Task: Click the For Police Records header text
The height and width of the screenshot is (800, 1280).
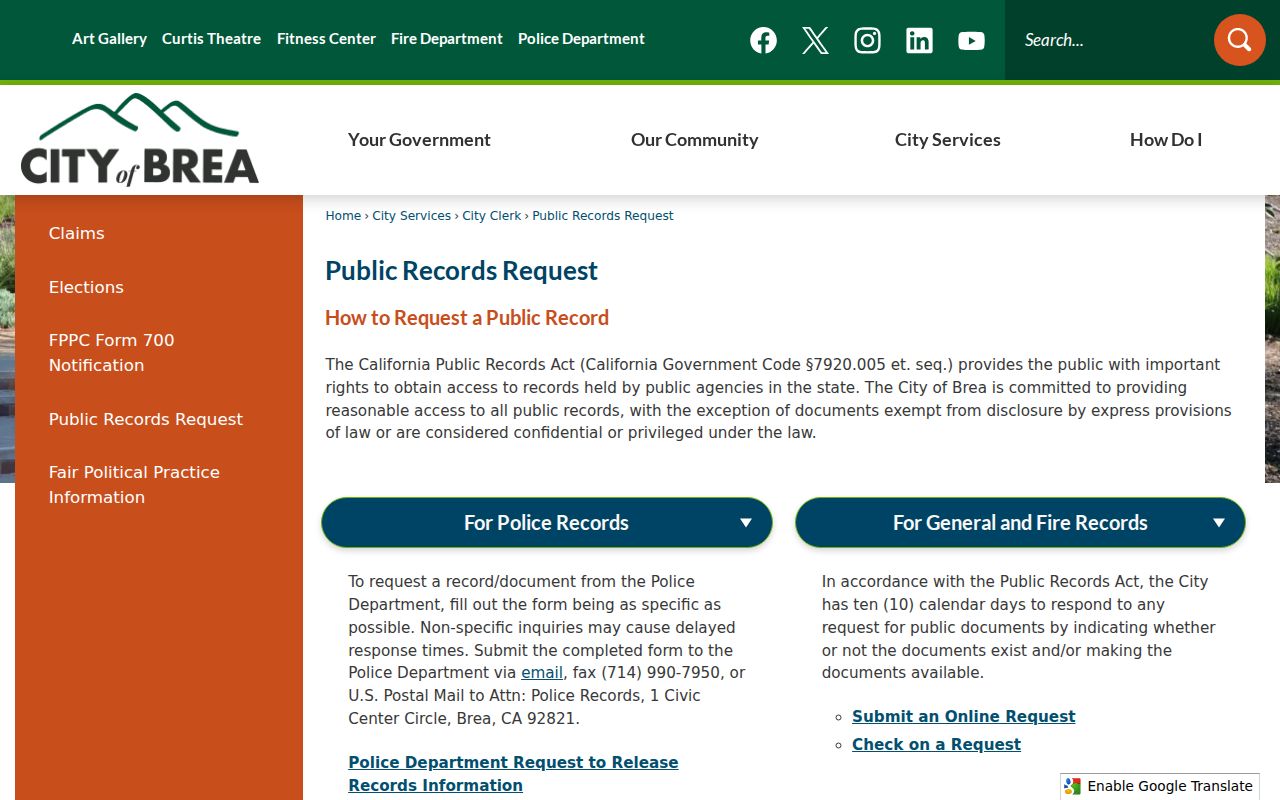Action: (x=546, y=523)
